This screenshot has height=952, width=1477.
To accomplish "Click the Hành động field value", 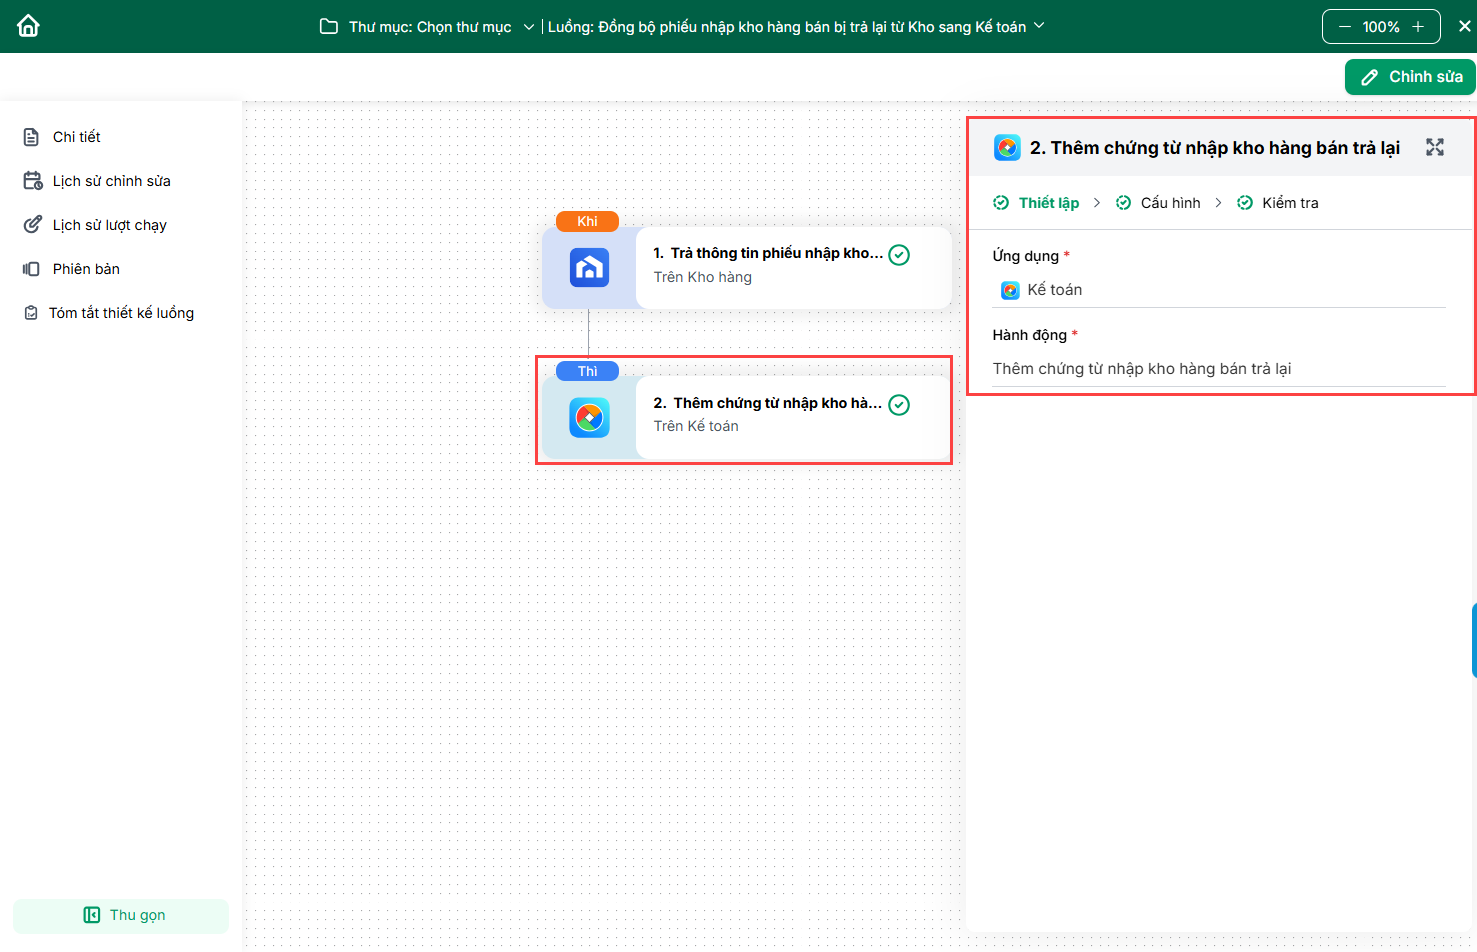I will [1141, 369].
